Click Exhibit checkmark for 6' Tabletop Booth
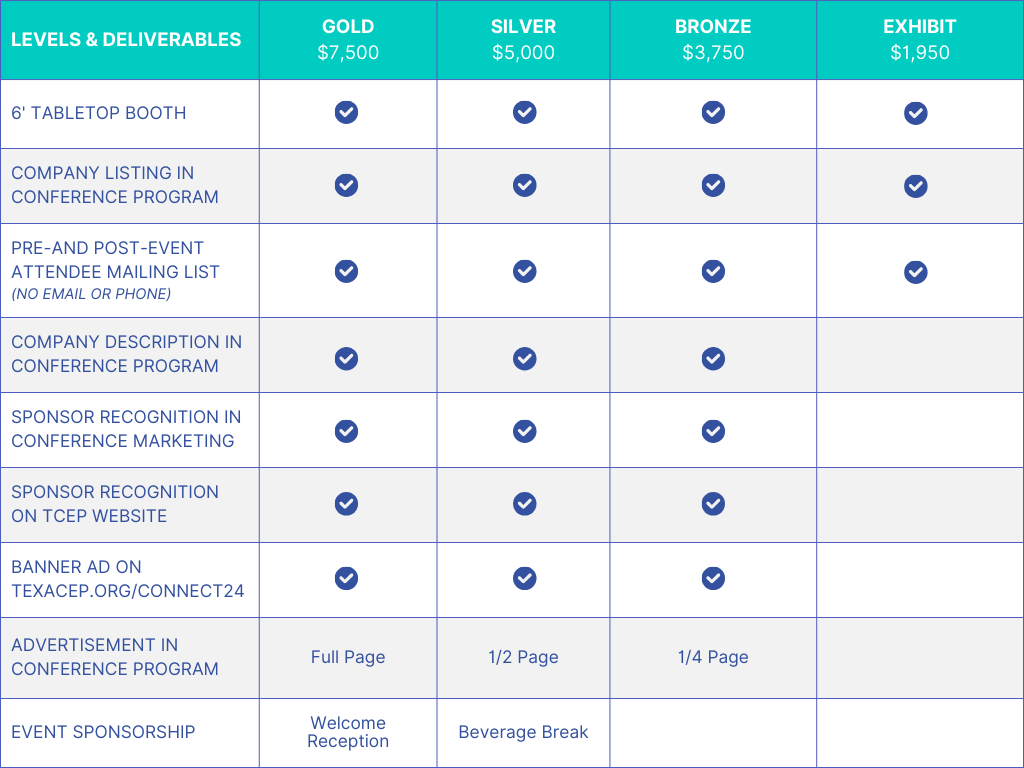The image size is (1024, 768). coord(916,114)
